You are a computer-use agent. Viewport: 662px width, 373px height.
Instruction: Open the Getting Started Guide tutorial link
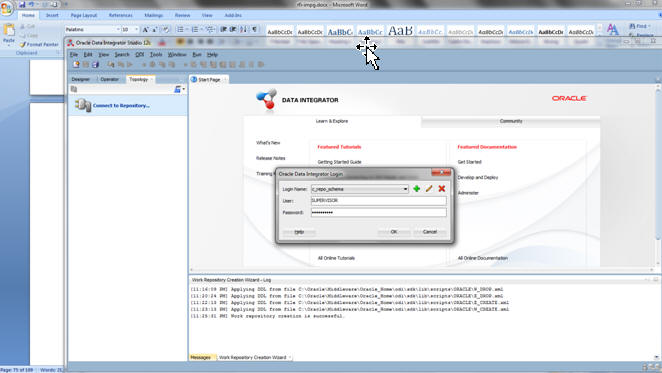(x=339, y=162)
